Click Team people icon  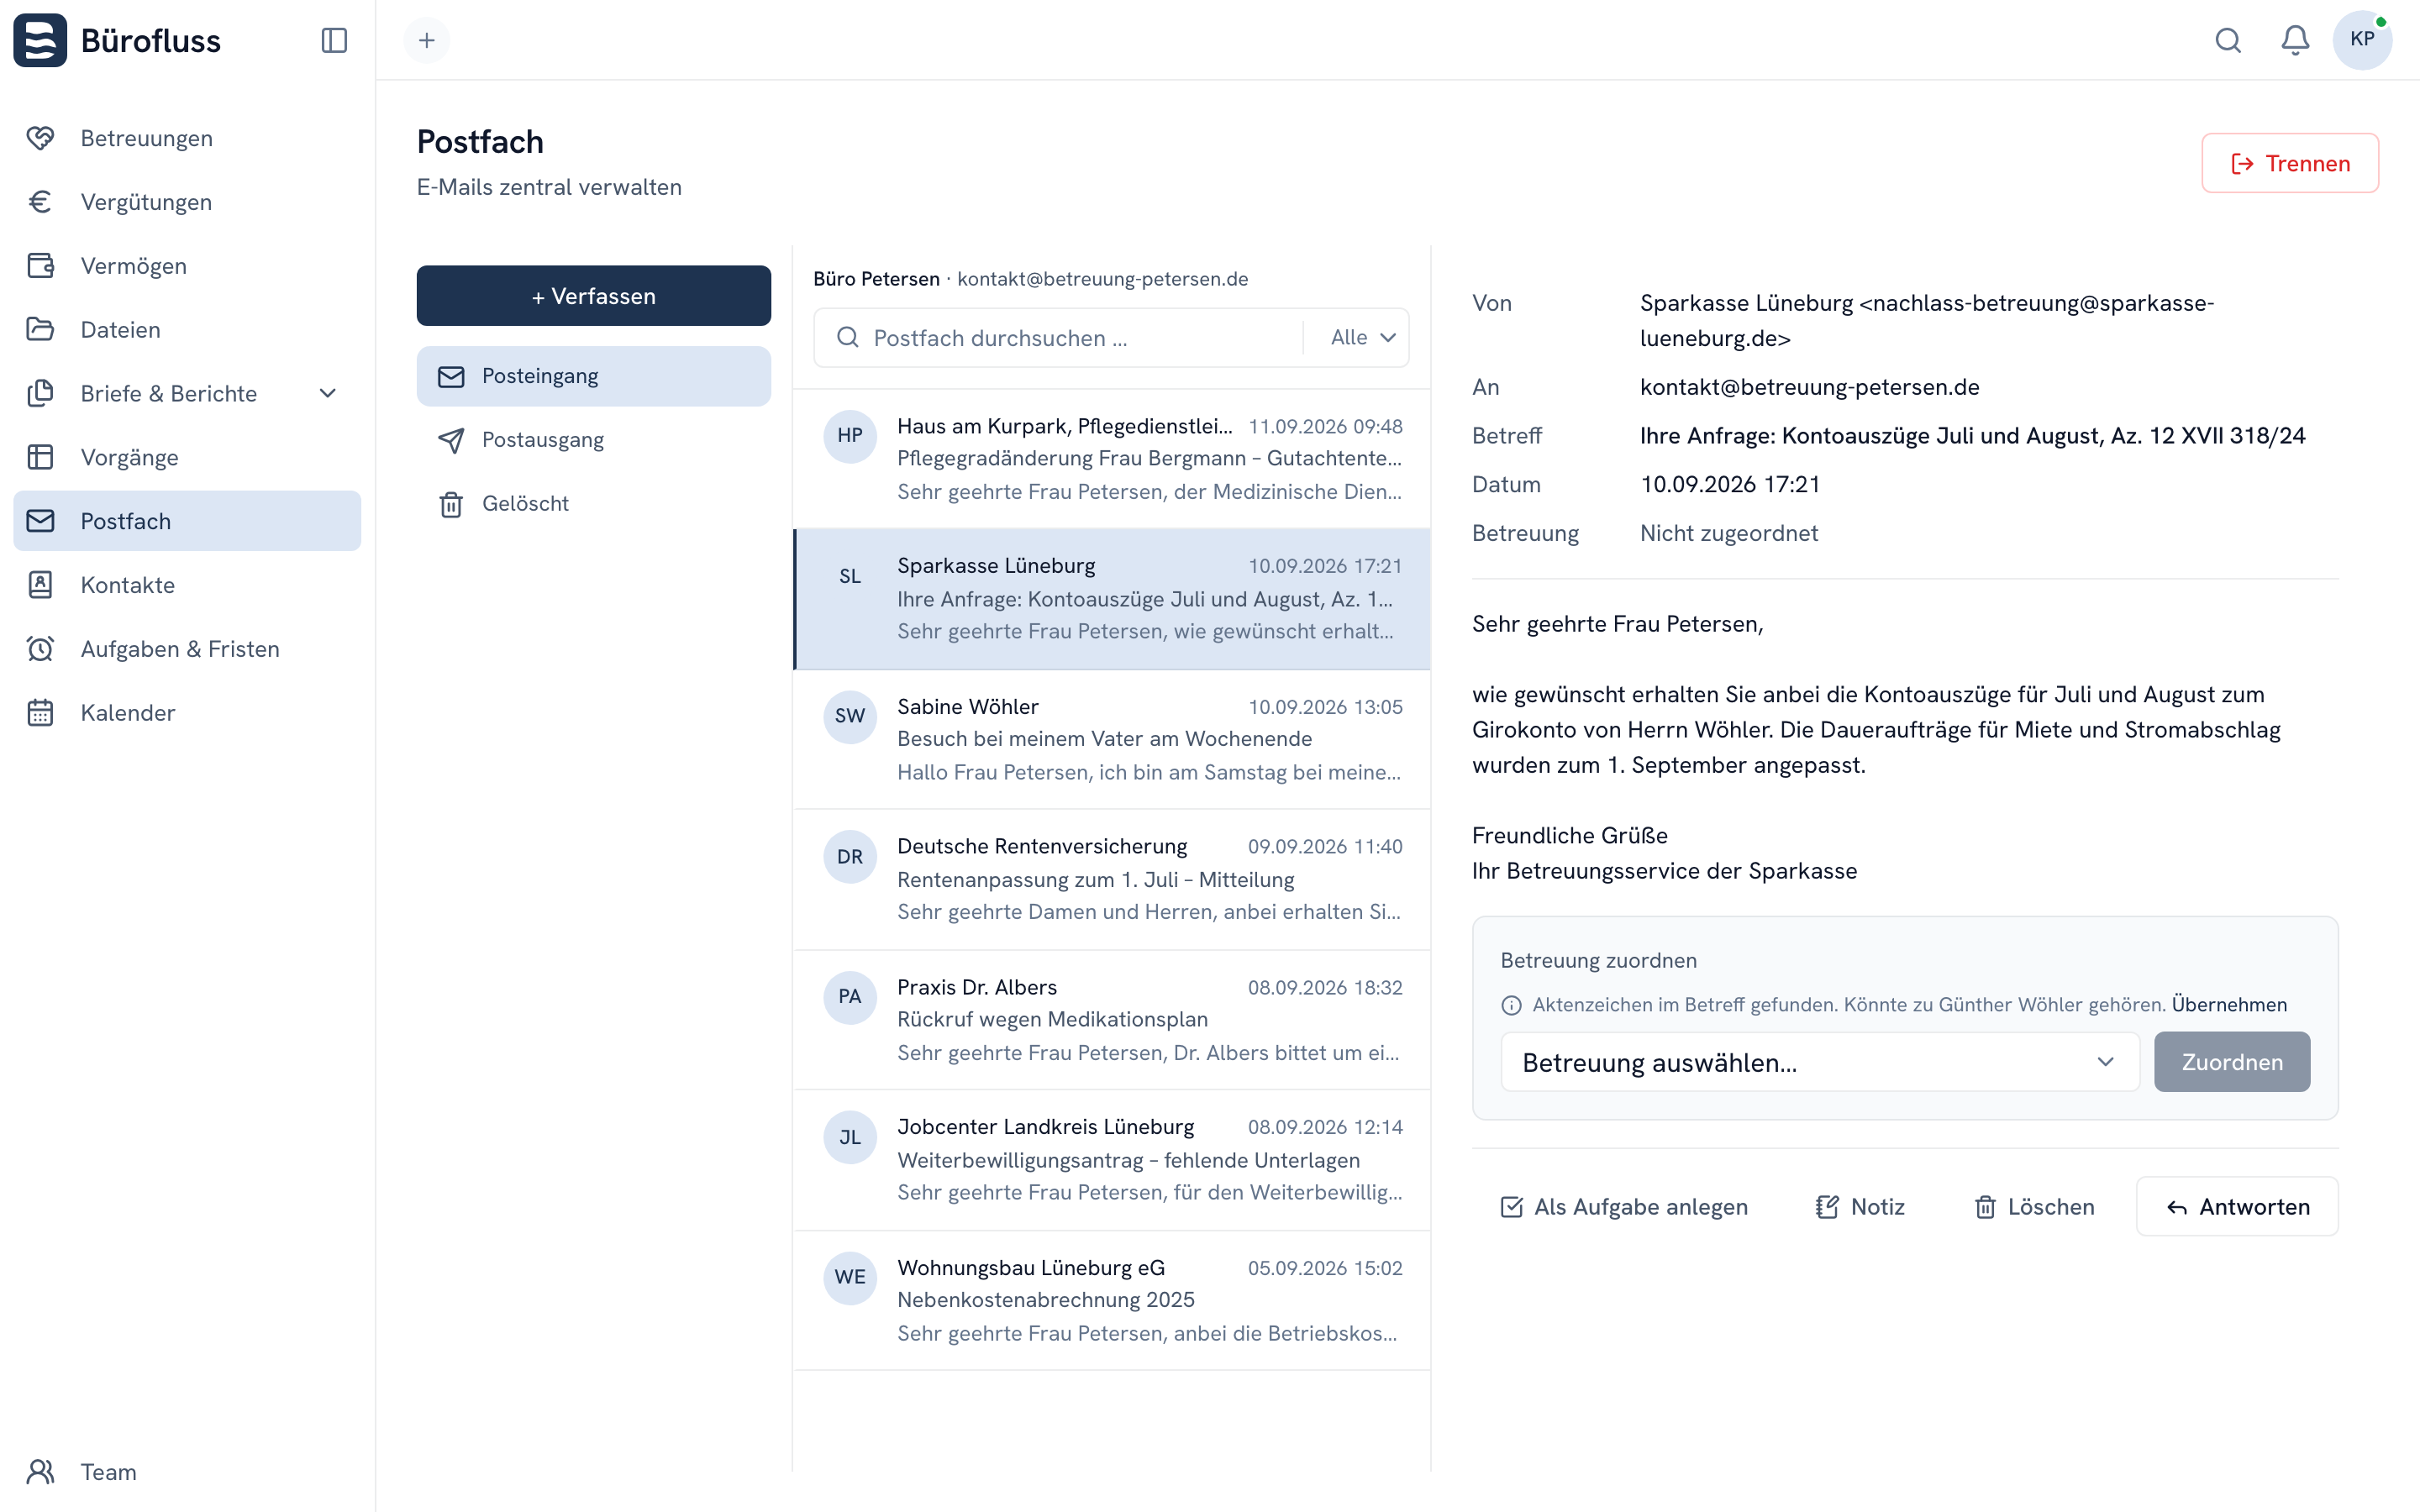tap(40, 1472)
